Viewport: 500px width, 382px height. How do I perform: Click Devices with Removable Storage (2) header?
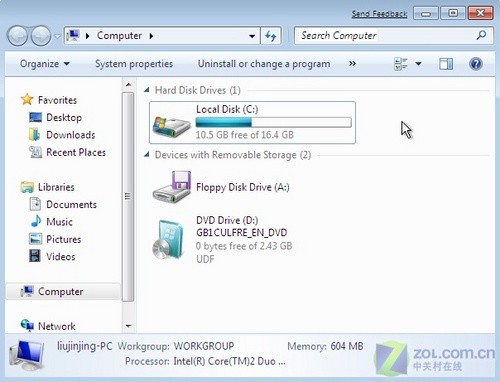[x=233, y=155]
